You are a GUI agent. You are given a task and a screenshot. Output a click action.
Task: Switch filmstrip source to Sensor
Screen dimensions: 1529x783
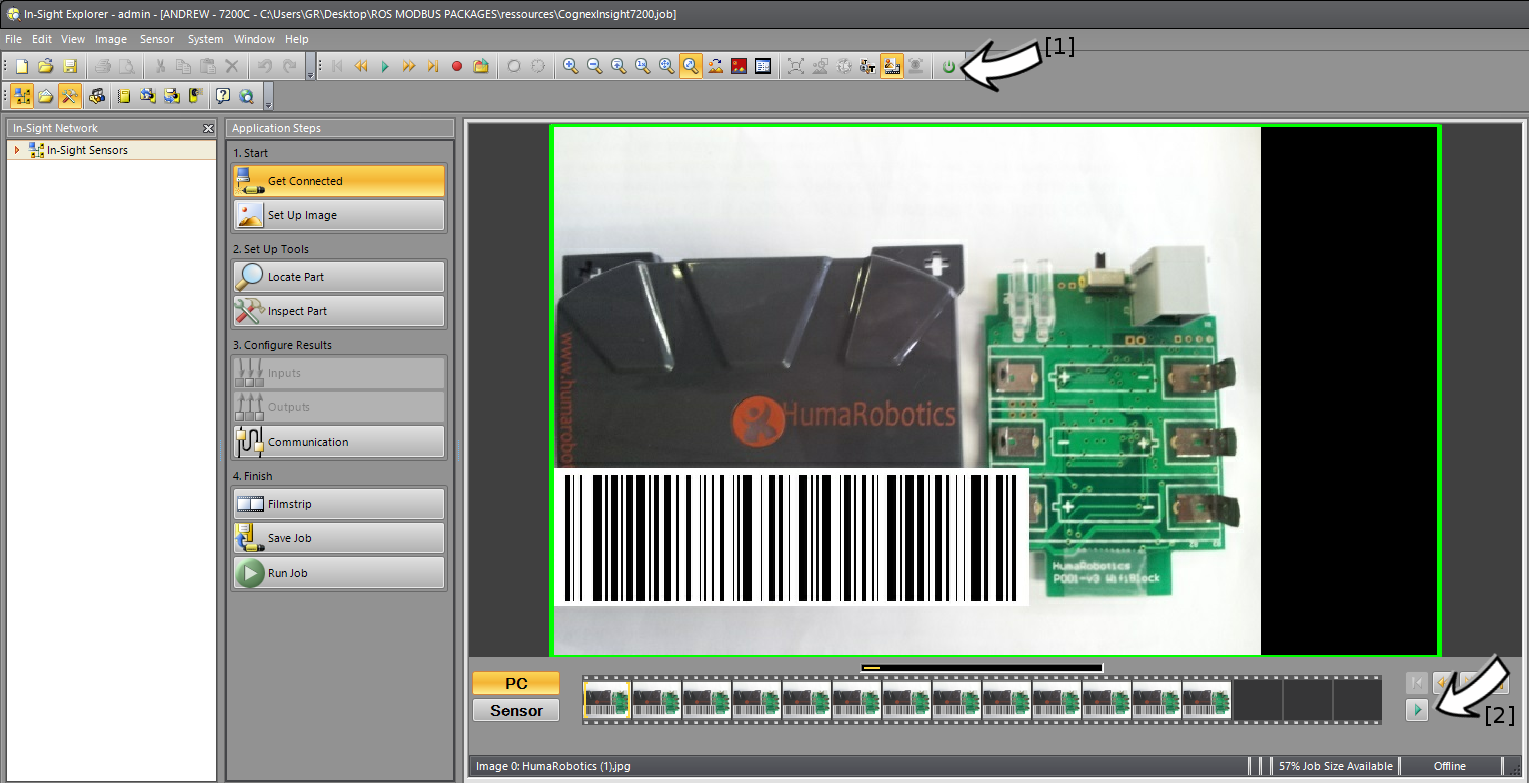coord(516,710)
